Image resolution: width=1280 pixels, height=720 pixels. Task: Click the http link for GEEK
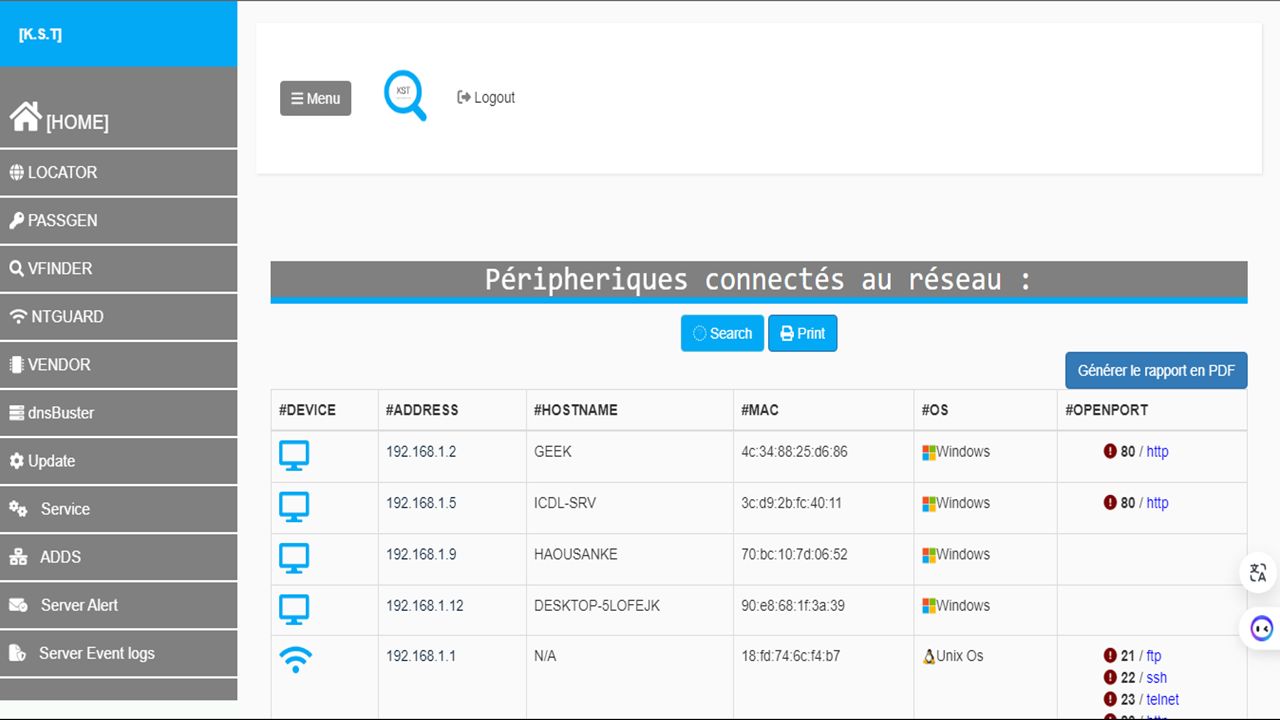1157,451
